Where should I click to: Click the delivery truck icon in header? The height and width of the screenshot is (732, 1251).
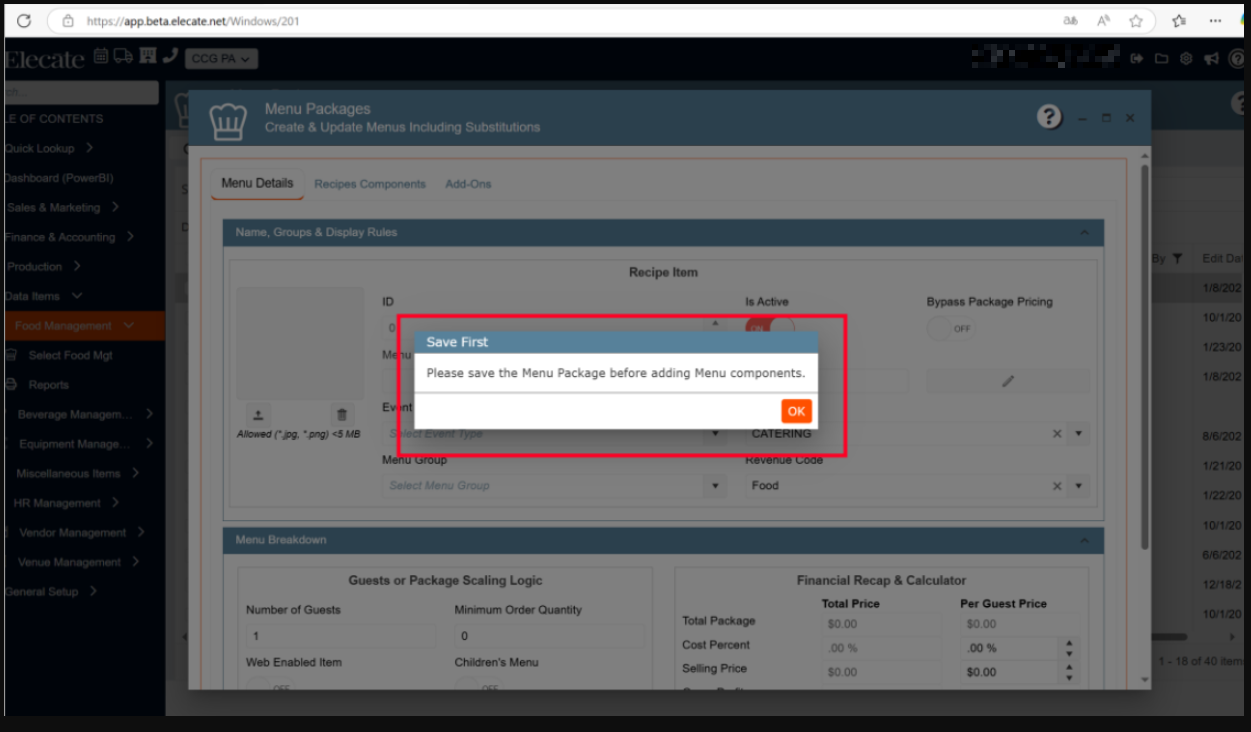[x=124, y=57]
